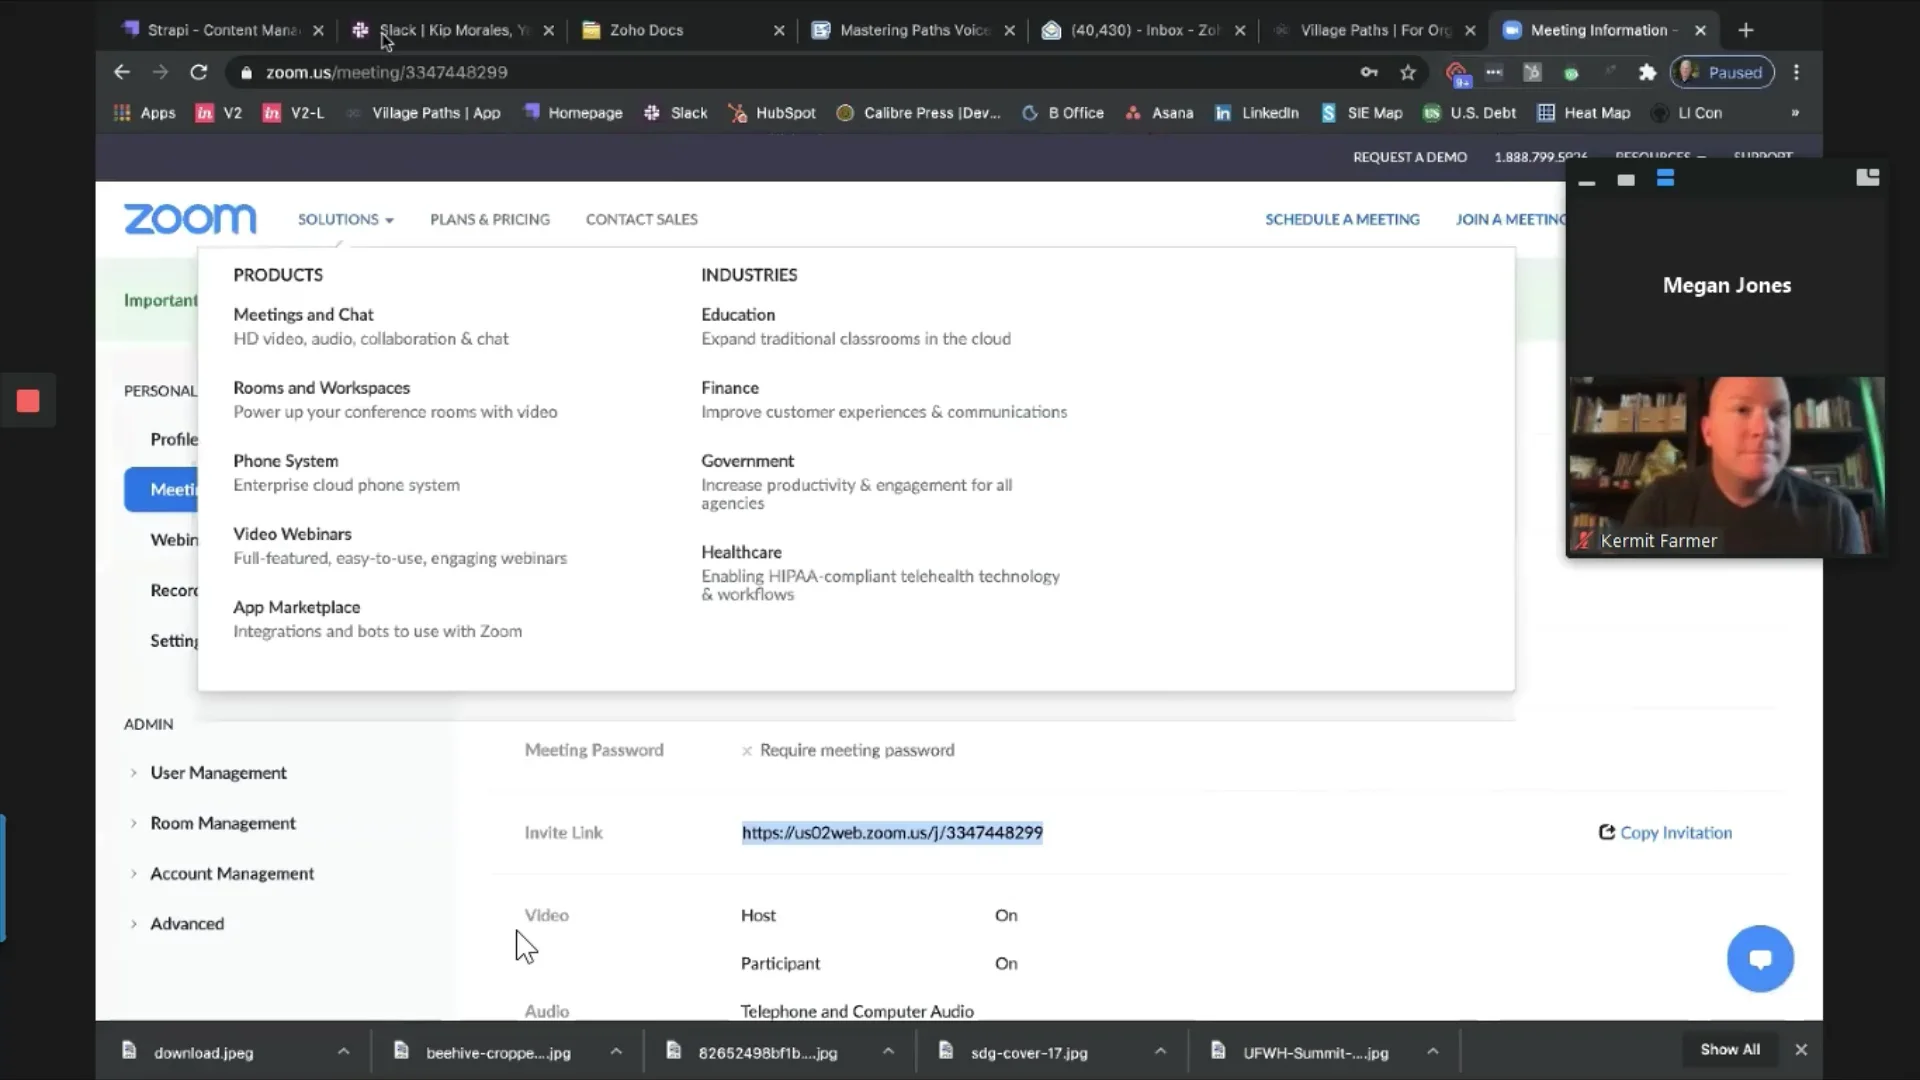Click Schedule a Meeting link
Screen dimensions: 1920x1080
coord(1342,219)
